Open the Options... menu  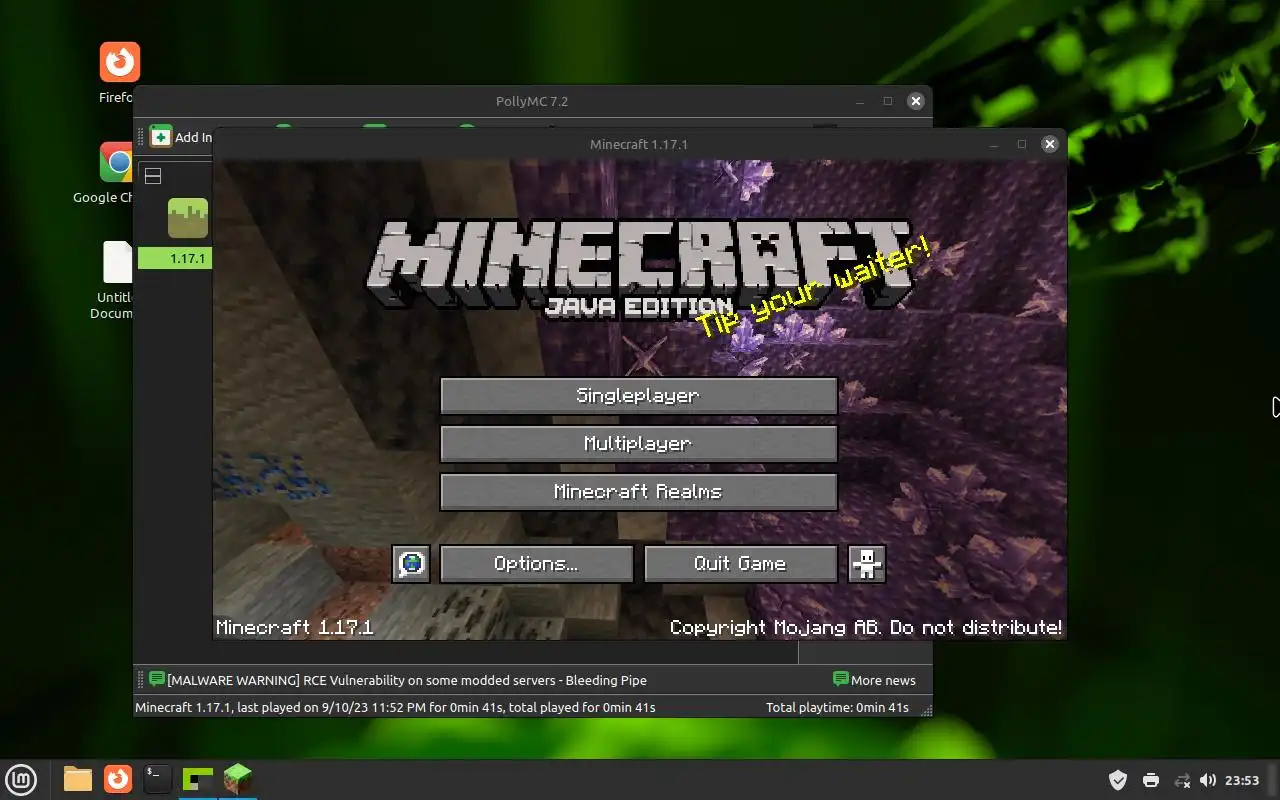pyautogui.click(x=536, y=563)
